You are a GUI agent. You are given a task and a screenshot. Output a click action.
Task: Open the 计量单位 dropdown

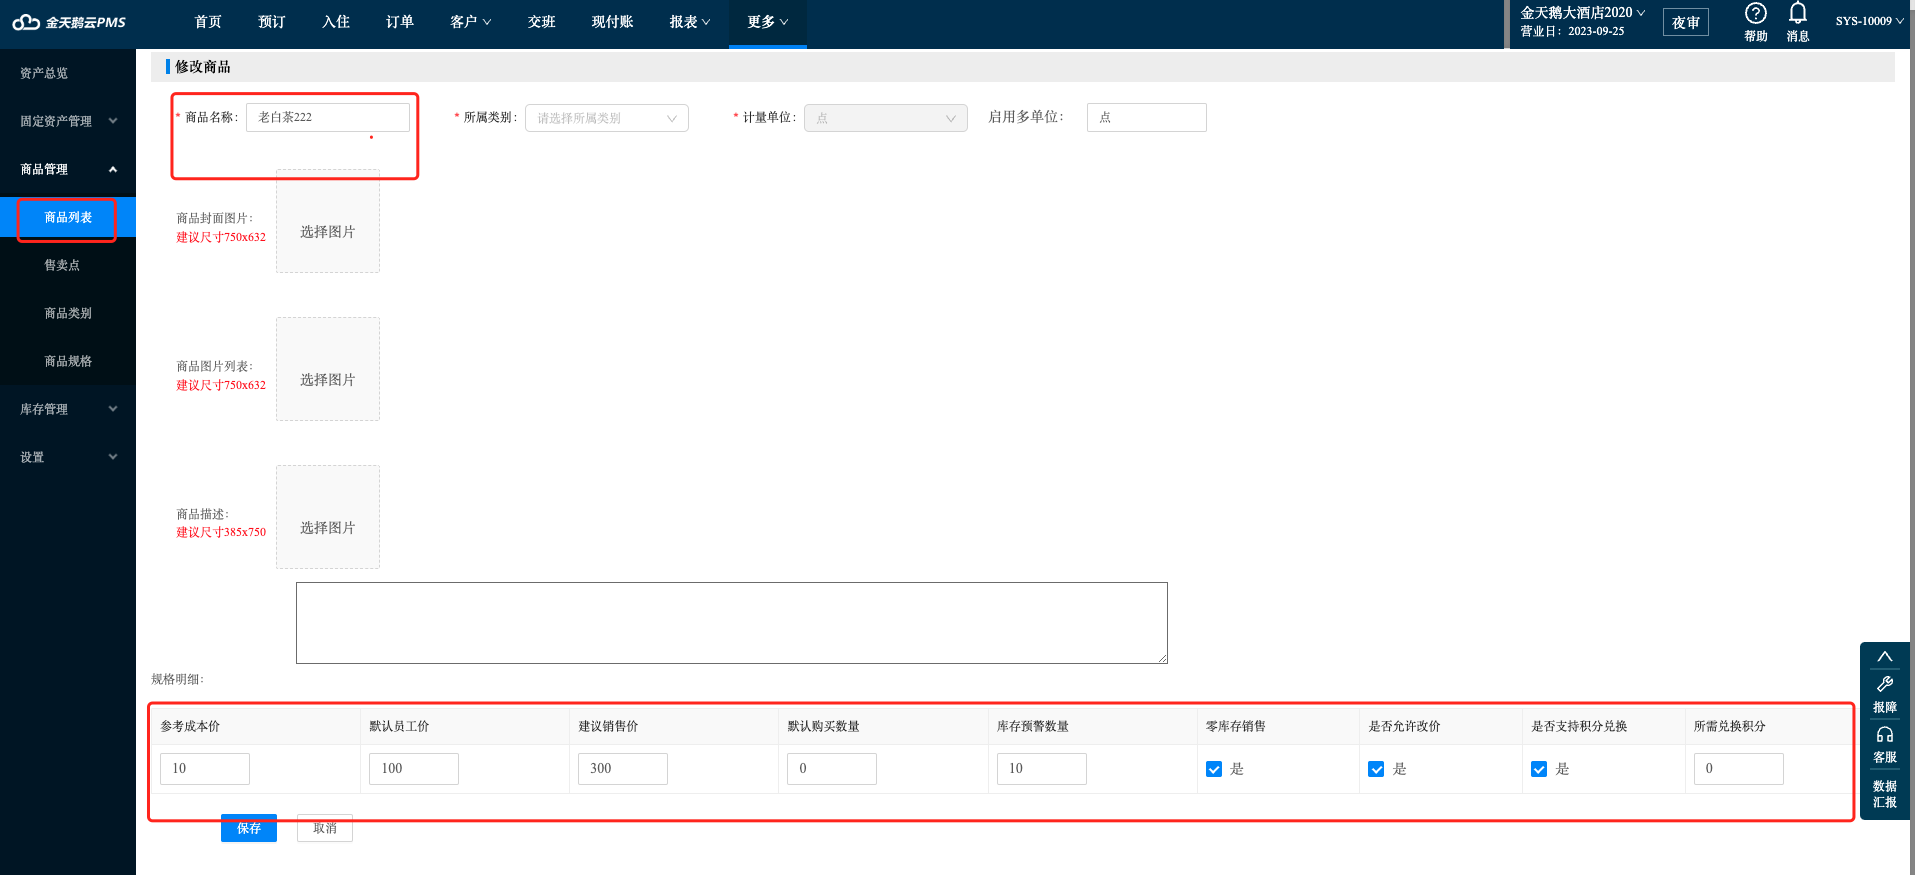(x=886, y=118)
